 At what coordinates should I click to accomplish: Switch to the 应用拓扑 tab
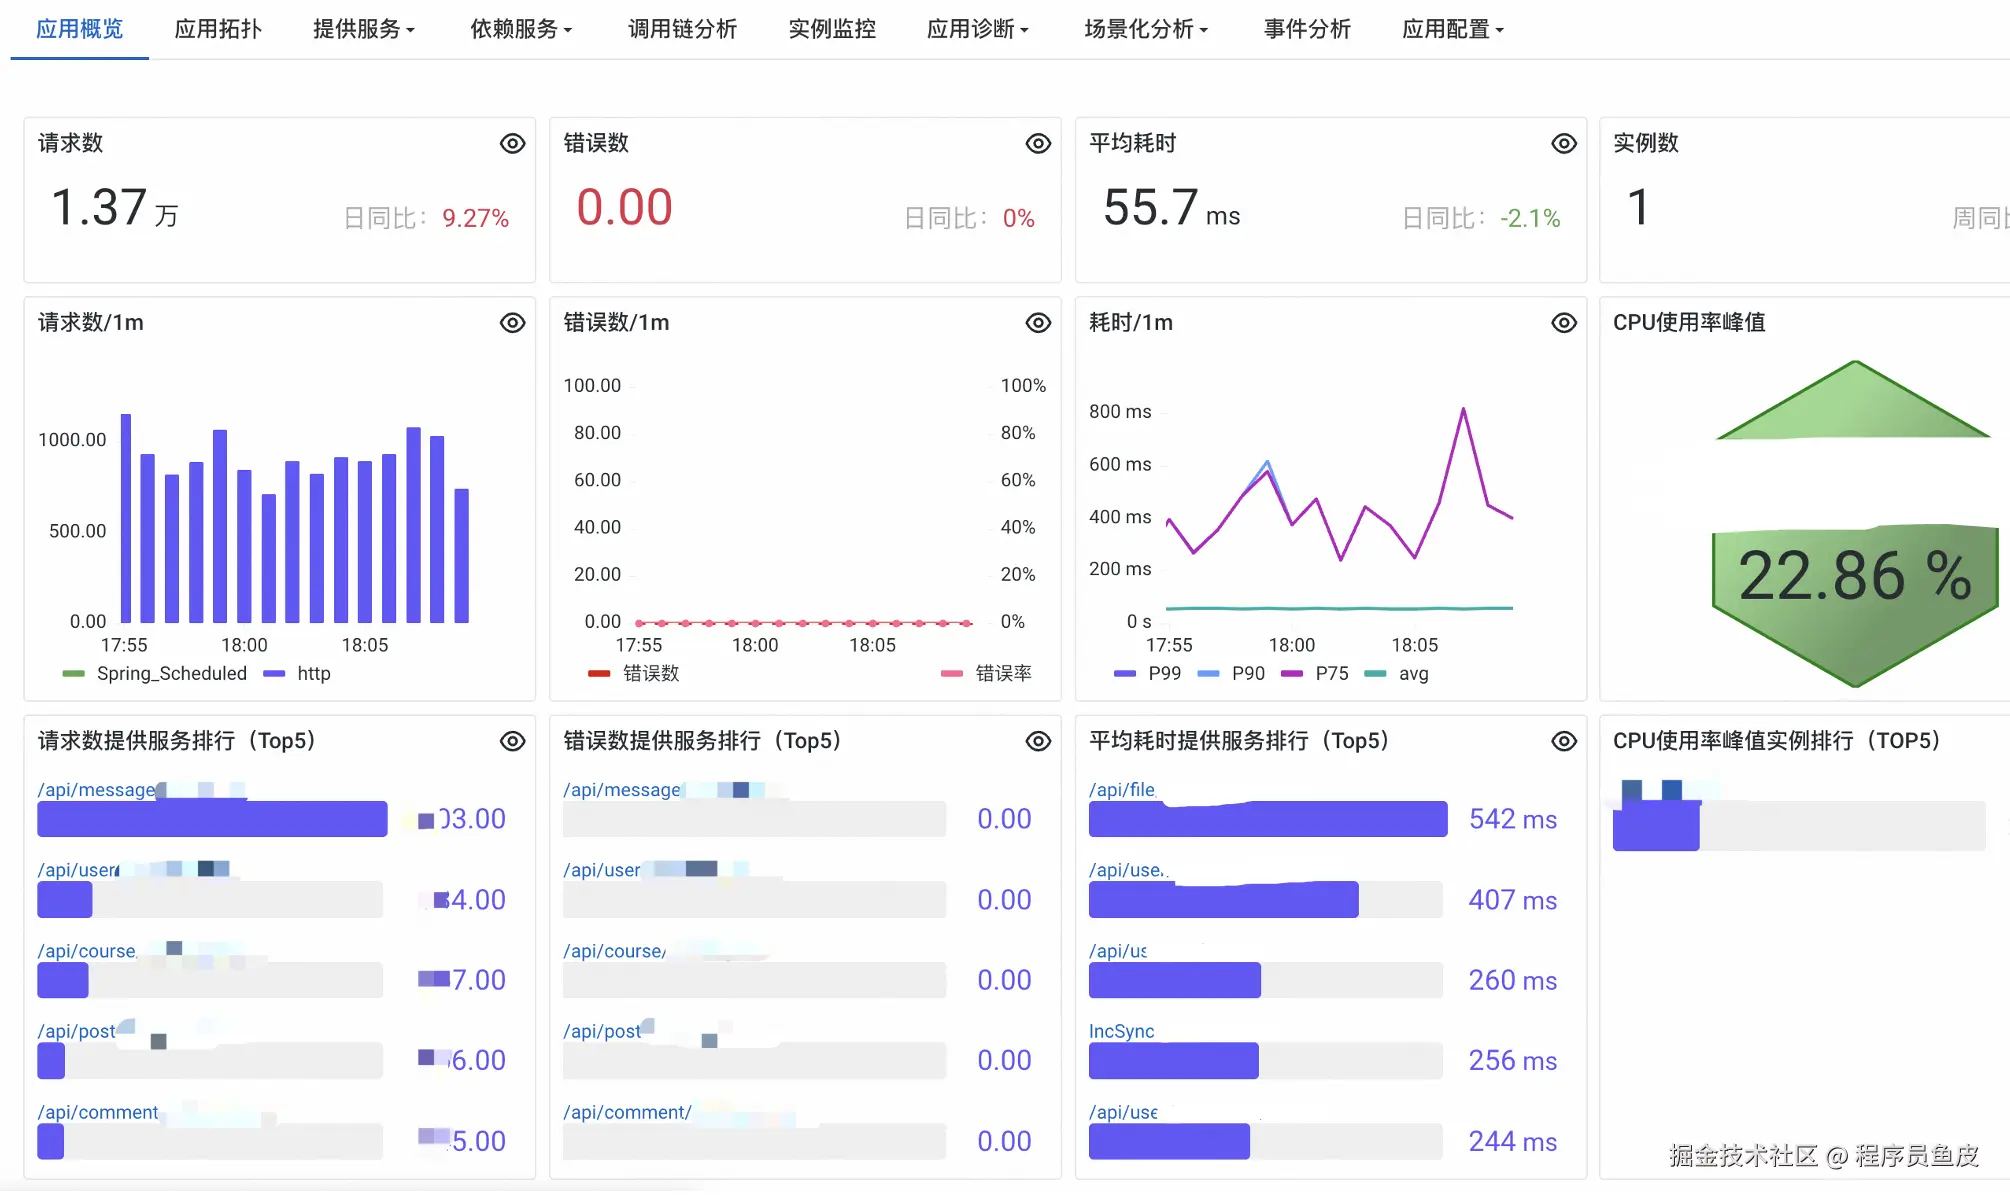pyautogui.click(x=218, y=29)
